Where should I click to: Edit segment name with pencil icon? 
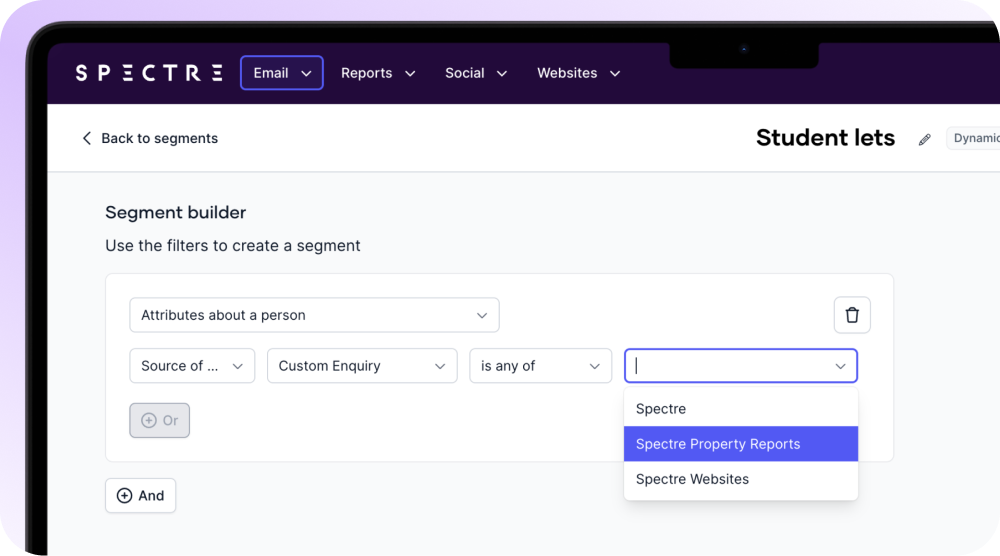[x=925, y=140]
